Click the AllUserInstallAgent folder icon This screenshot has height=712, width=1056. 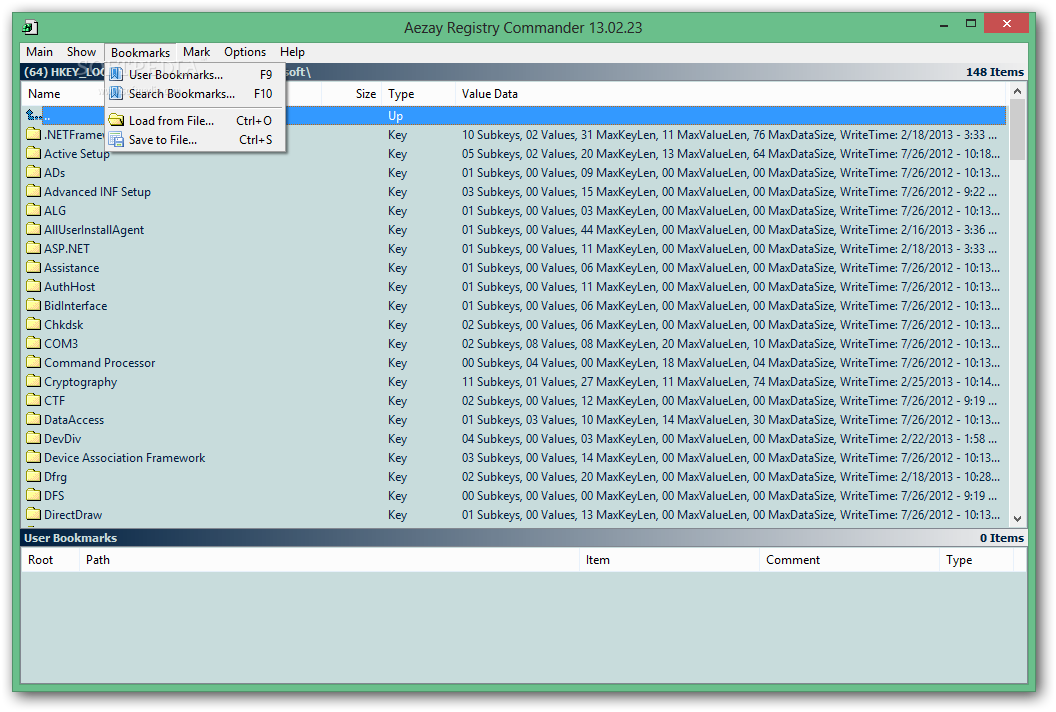[x=34, y=229]
